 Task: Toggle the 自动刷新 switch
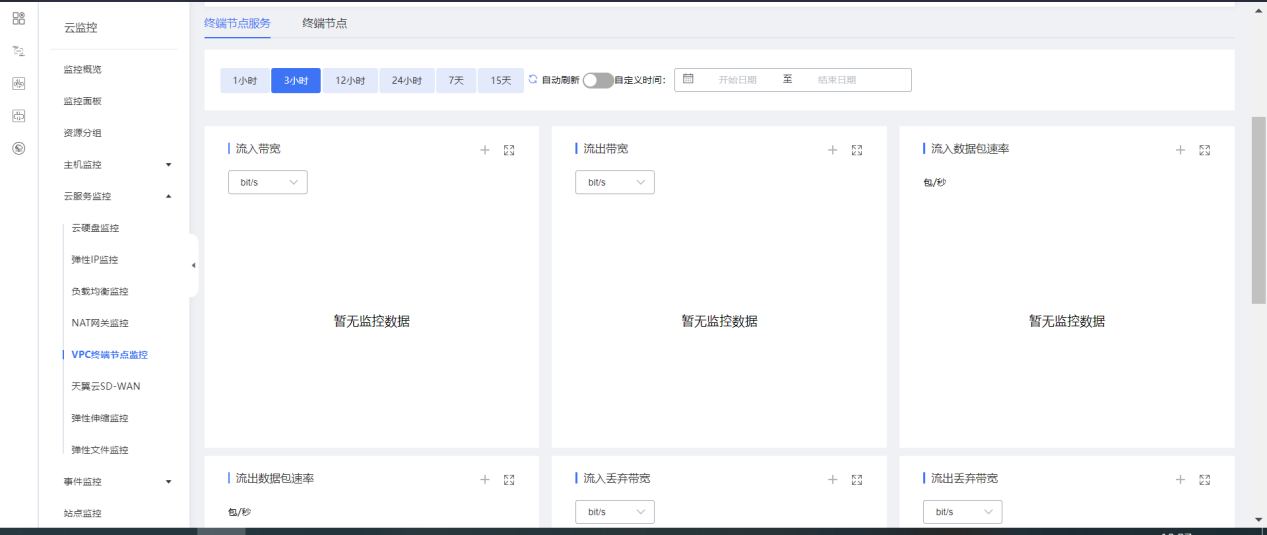597,80
